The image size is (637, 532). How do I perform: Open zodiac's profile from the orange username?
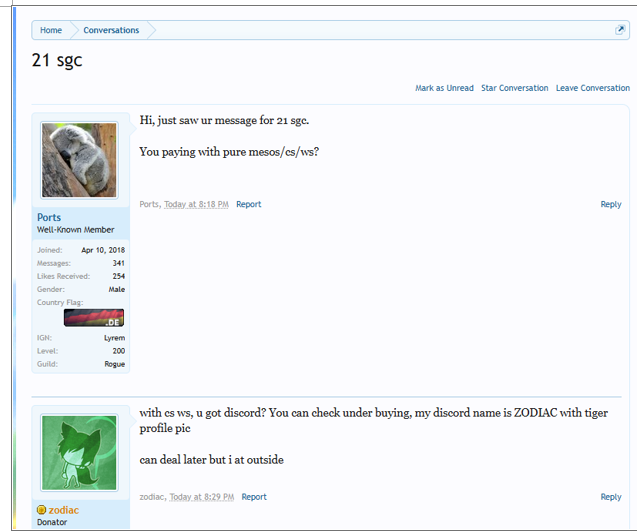click(x=64, y=510)
